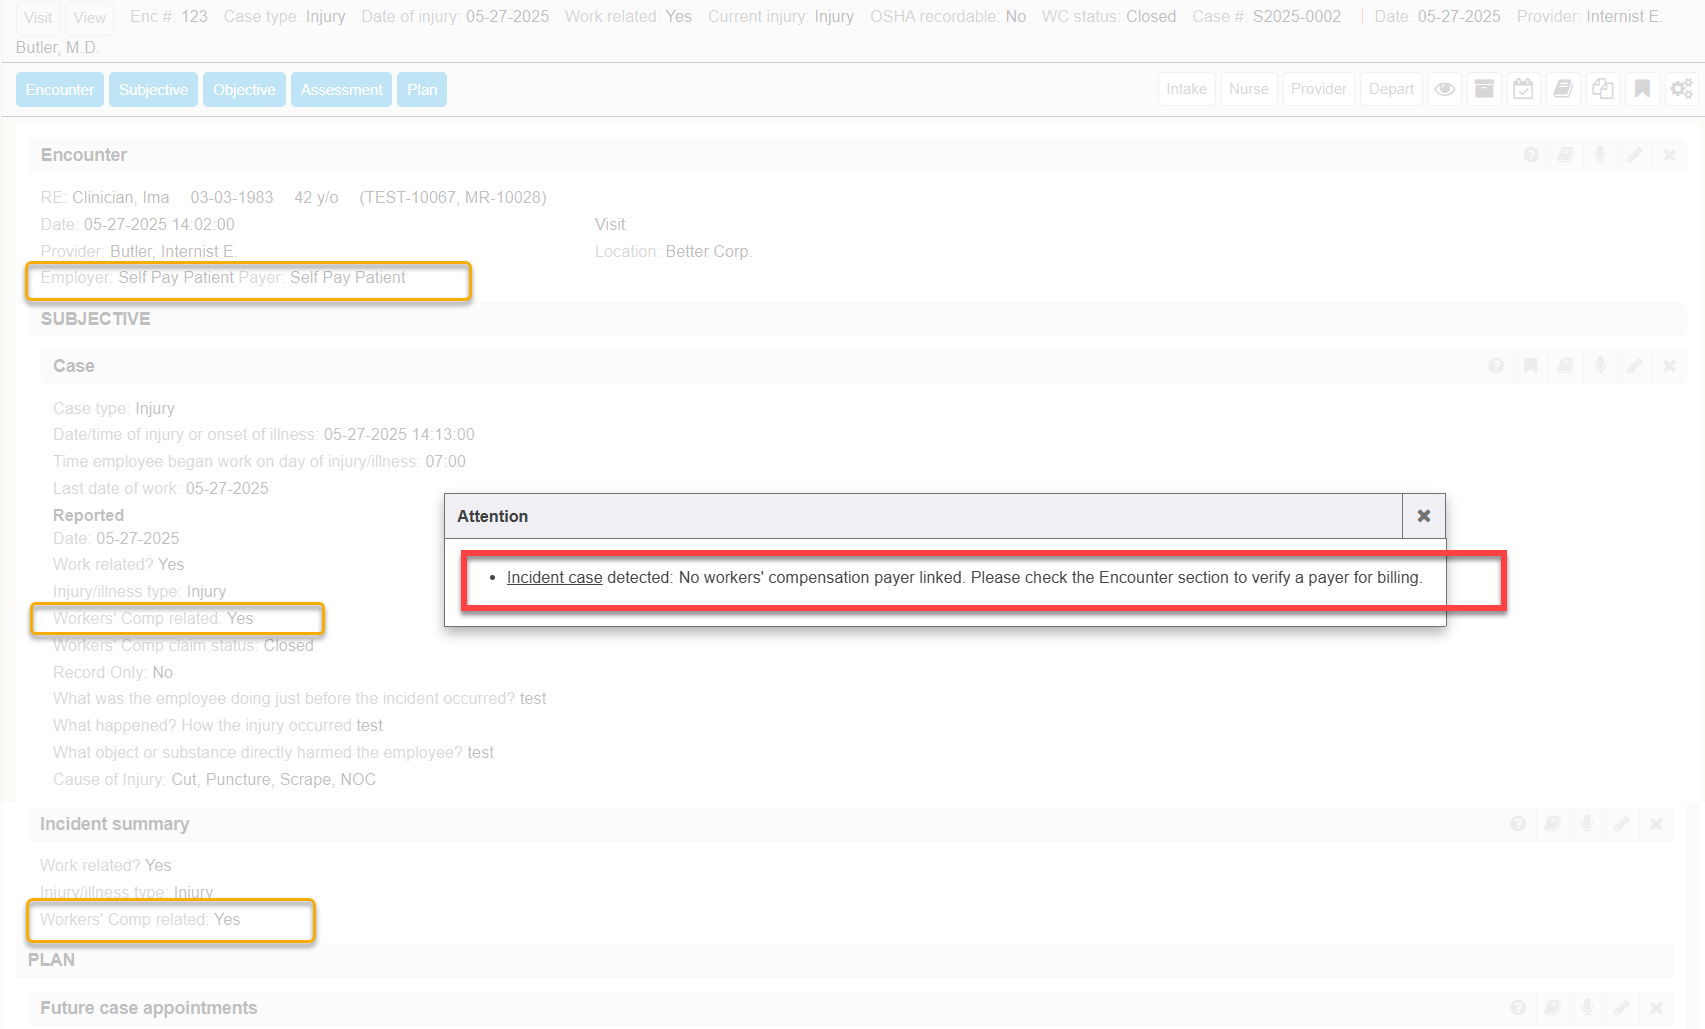Open the Visit menu button
This screenshot has width=1705, height=1029.
click(38, 18)
